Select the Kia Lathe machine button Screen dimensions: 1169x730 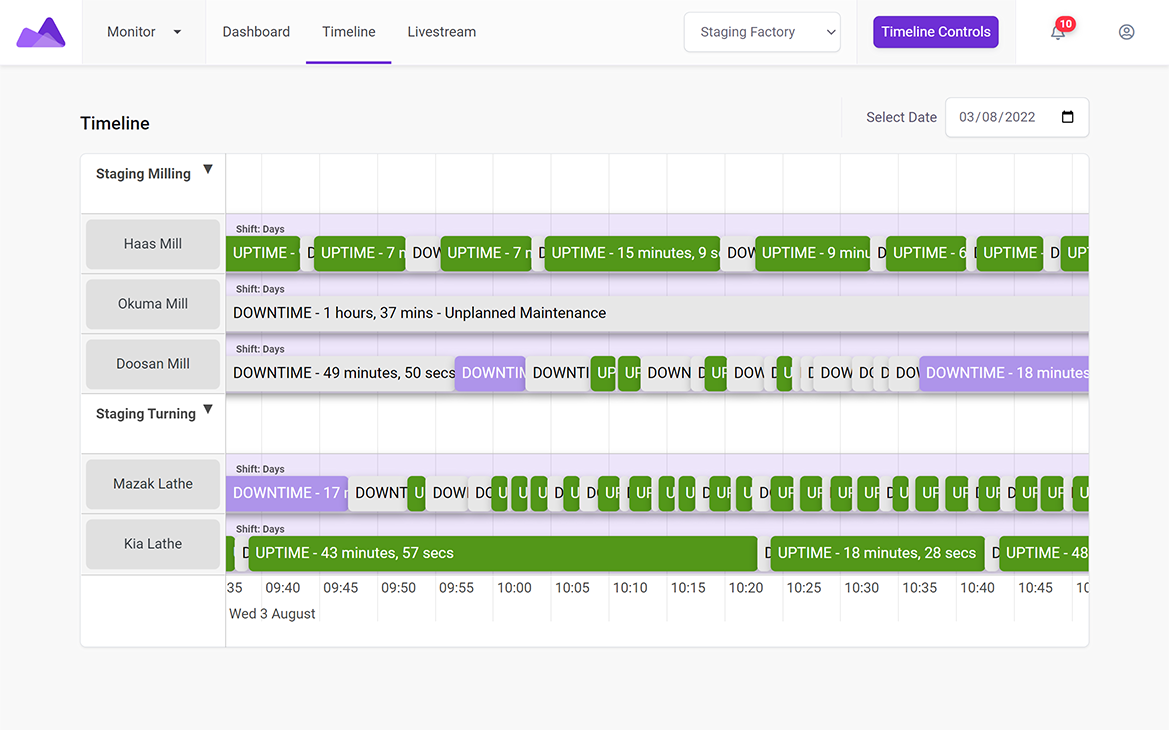click(153, 544)
